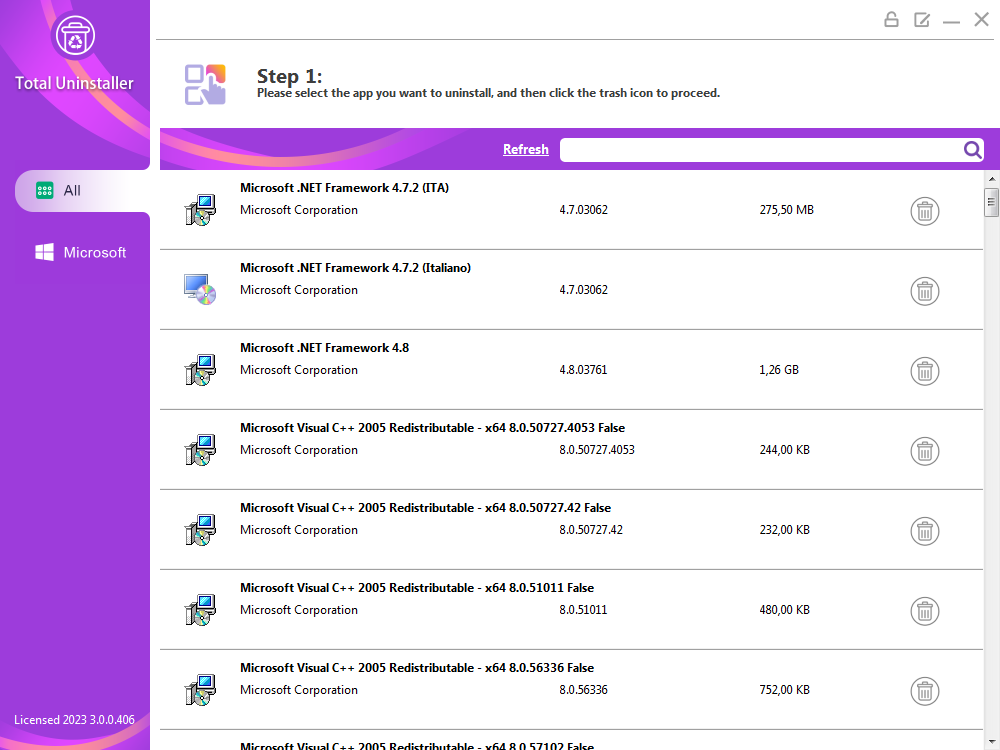Uninstall Visual C++ 2005 x64 8.0.51011 via trash icon
This screenshot has width=1000, height=750.
(x=925, y=611)
